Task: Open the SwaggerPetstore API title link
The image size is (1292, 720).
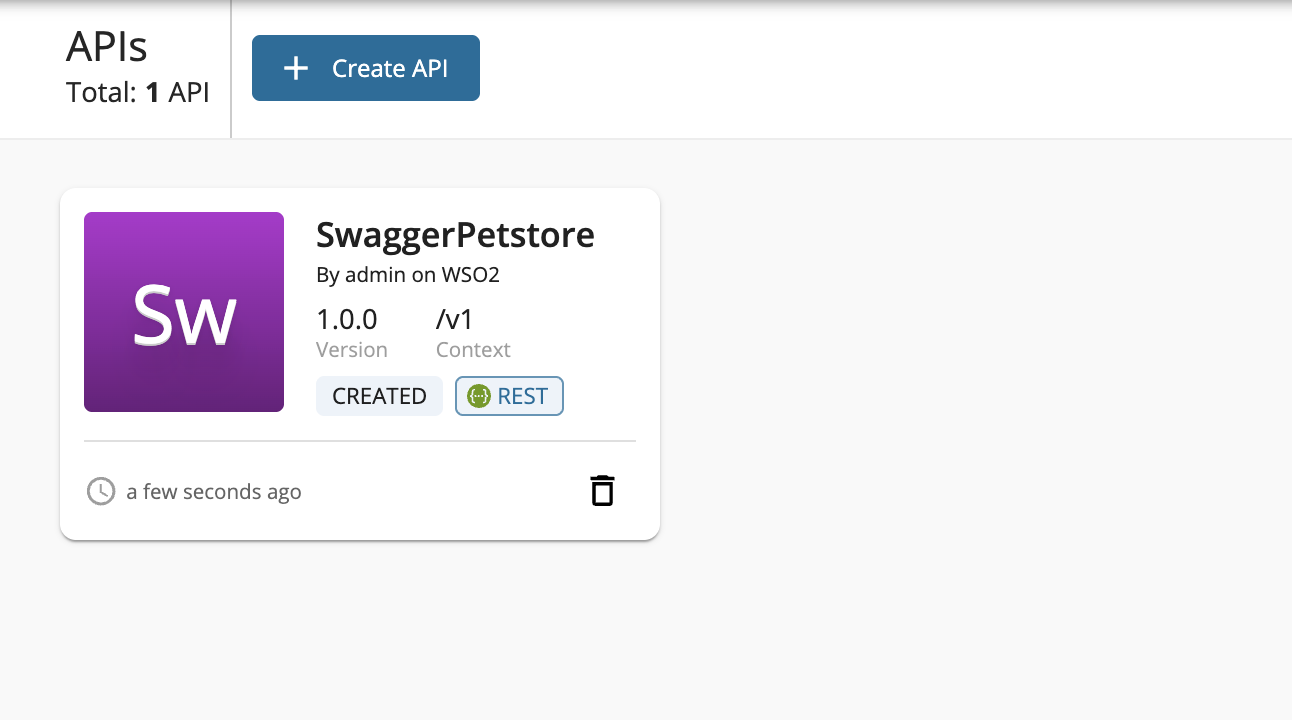Action: [x=455, y=235]
